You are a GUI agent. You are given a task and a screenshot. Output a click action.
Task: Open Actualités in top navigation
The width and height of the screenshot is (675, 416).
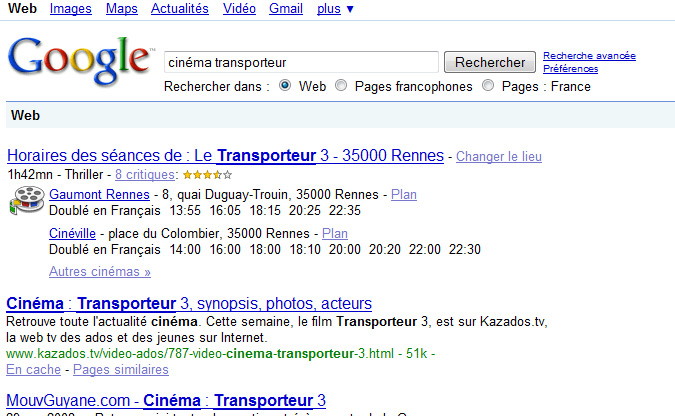pyautogui.click(x=180, y=9)
